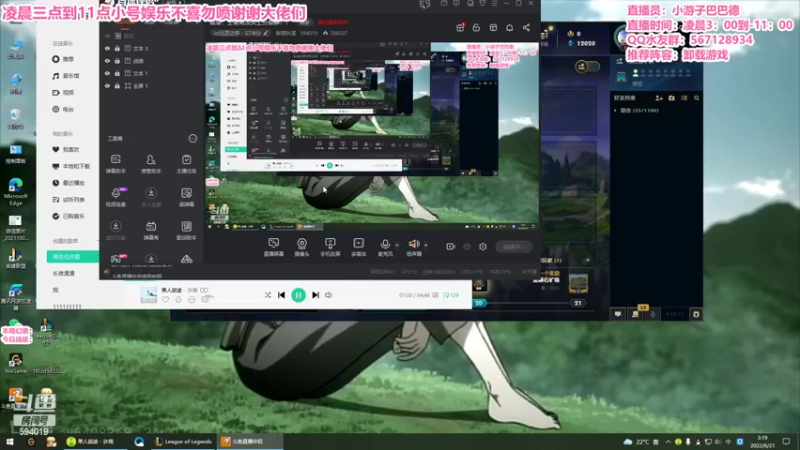800x450 pixels.
Task: Click the gift box icon with red badge
Action: coord(460,28)
